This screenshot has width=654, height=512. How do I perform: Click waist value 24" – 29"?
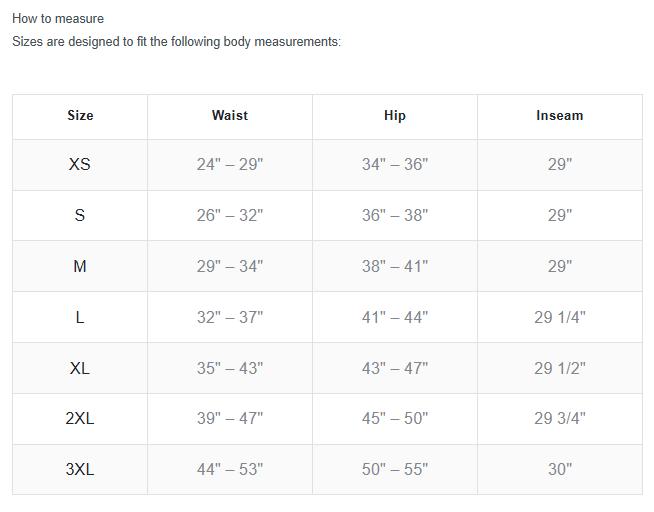tap(230, 164)
